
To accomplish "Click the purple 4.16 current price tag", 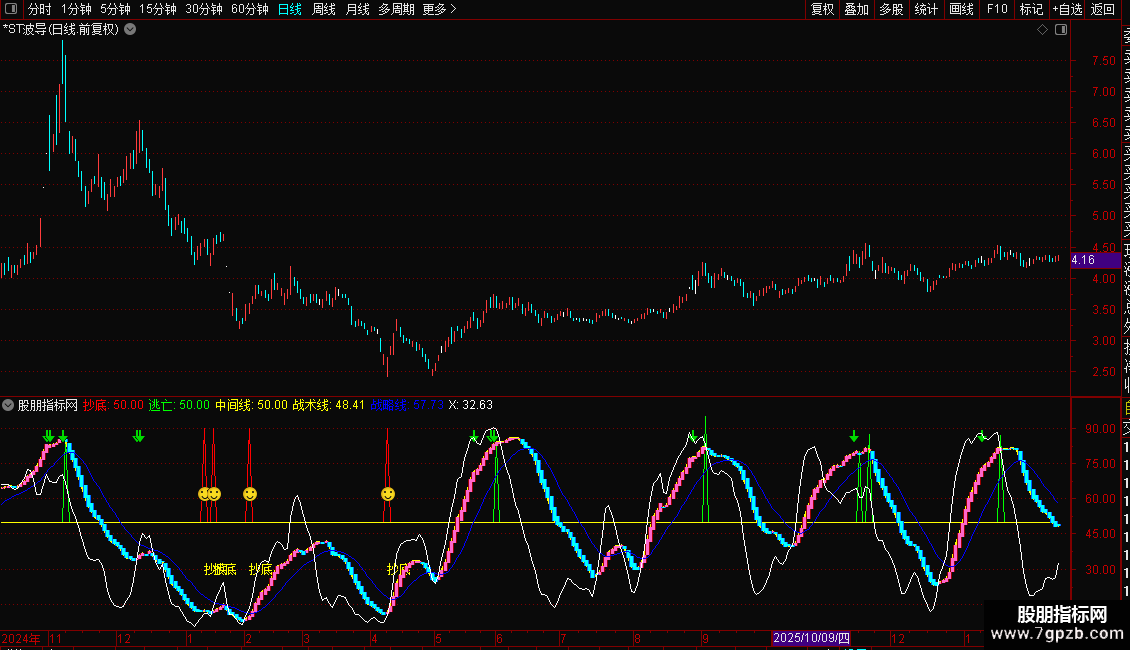I will (x=1083, y=260).
